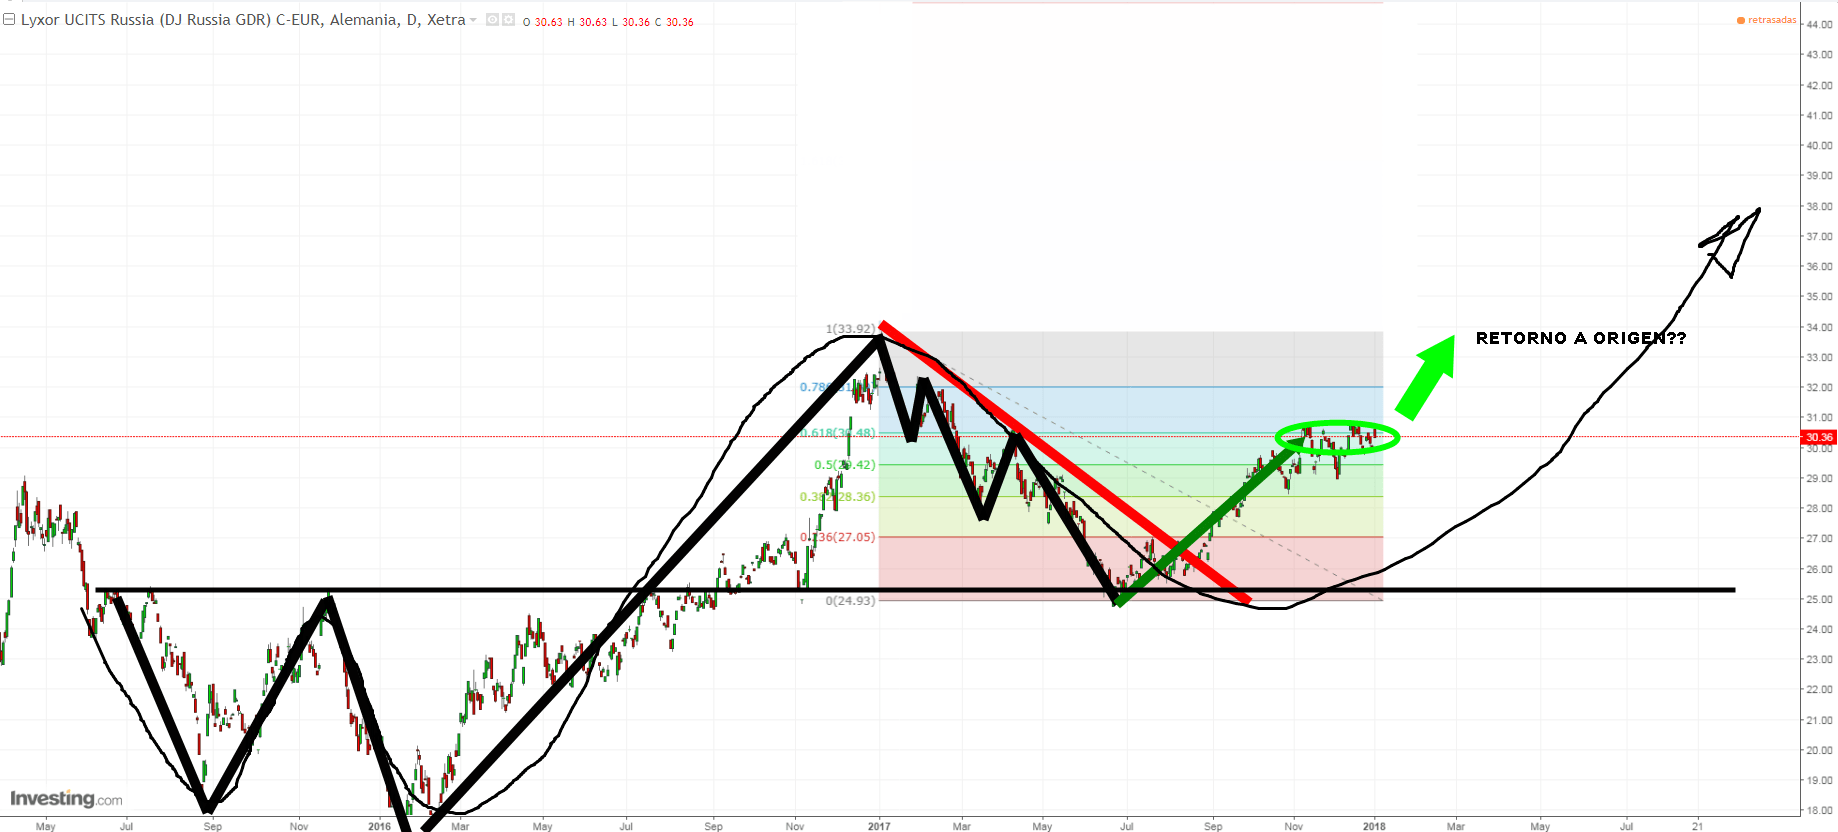The height and width of the screenshot is (832, 1838).
Task: Click the Fibonacci 0(24.93) level label
Action: pos(850,601)
